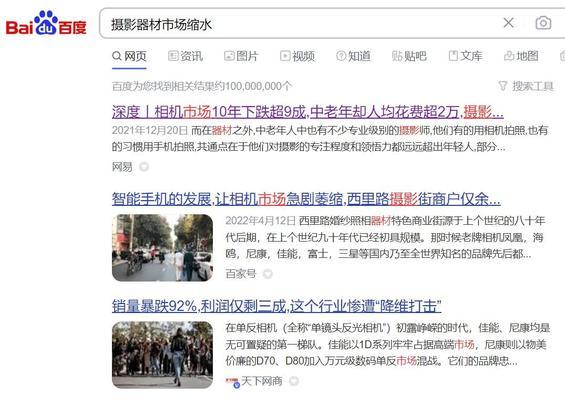Click the badge icon next to 天下网商
565x400 pixels.
294,381
